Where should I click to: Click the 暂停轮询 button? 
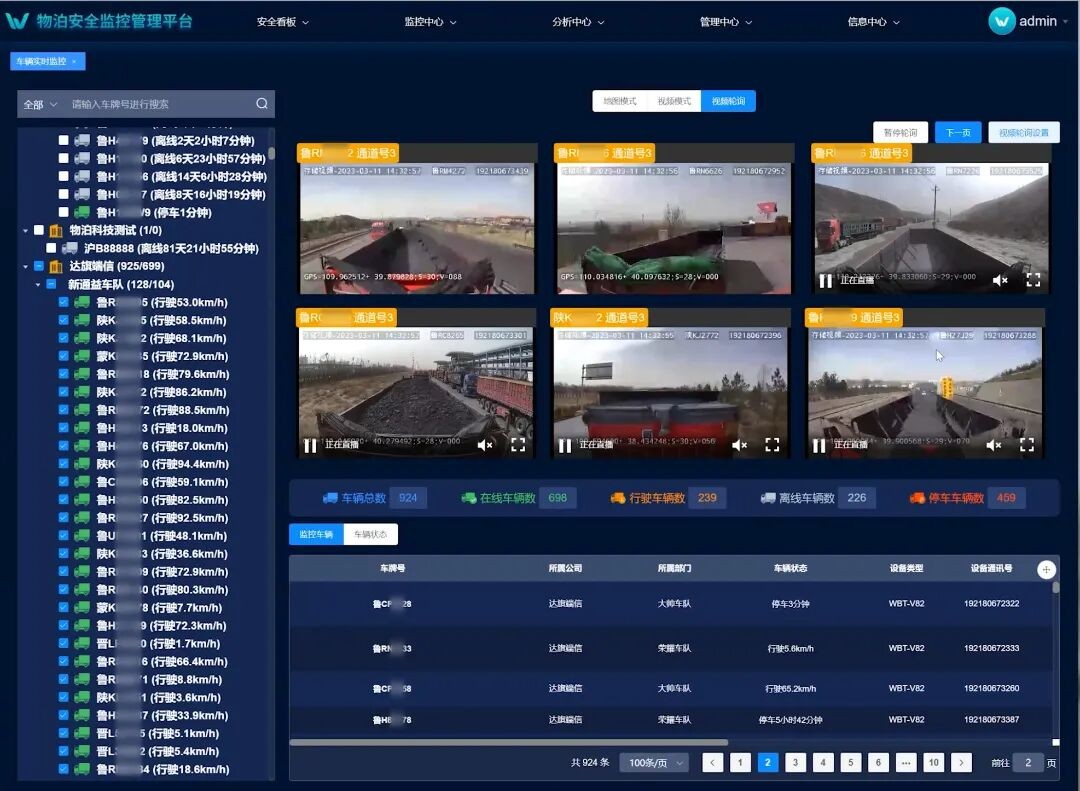(x=901, y=133)
